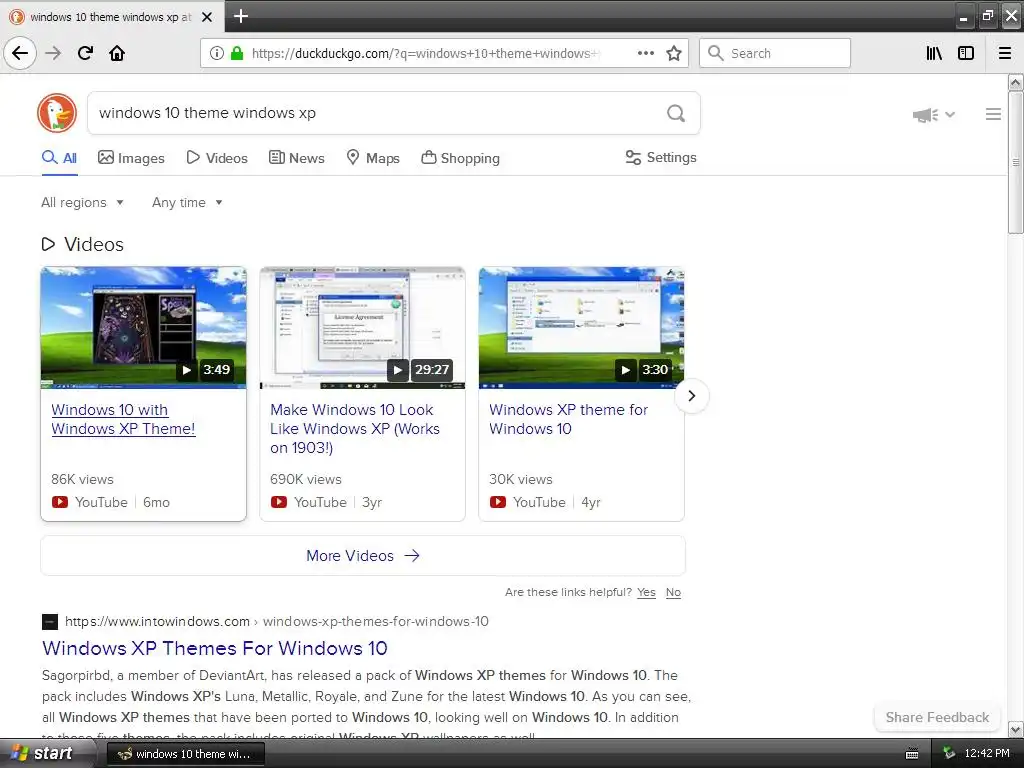Viewport: 1024px width, 768px height.
Task: Click scrollbar down arrow
Action: click(1016, 729)
